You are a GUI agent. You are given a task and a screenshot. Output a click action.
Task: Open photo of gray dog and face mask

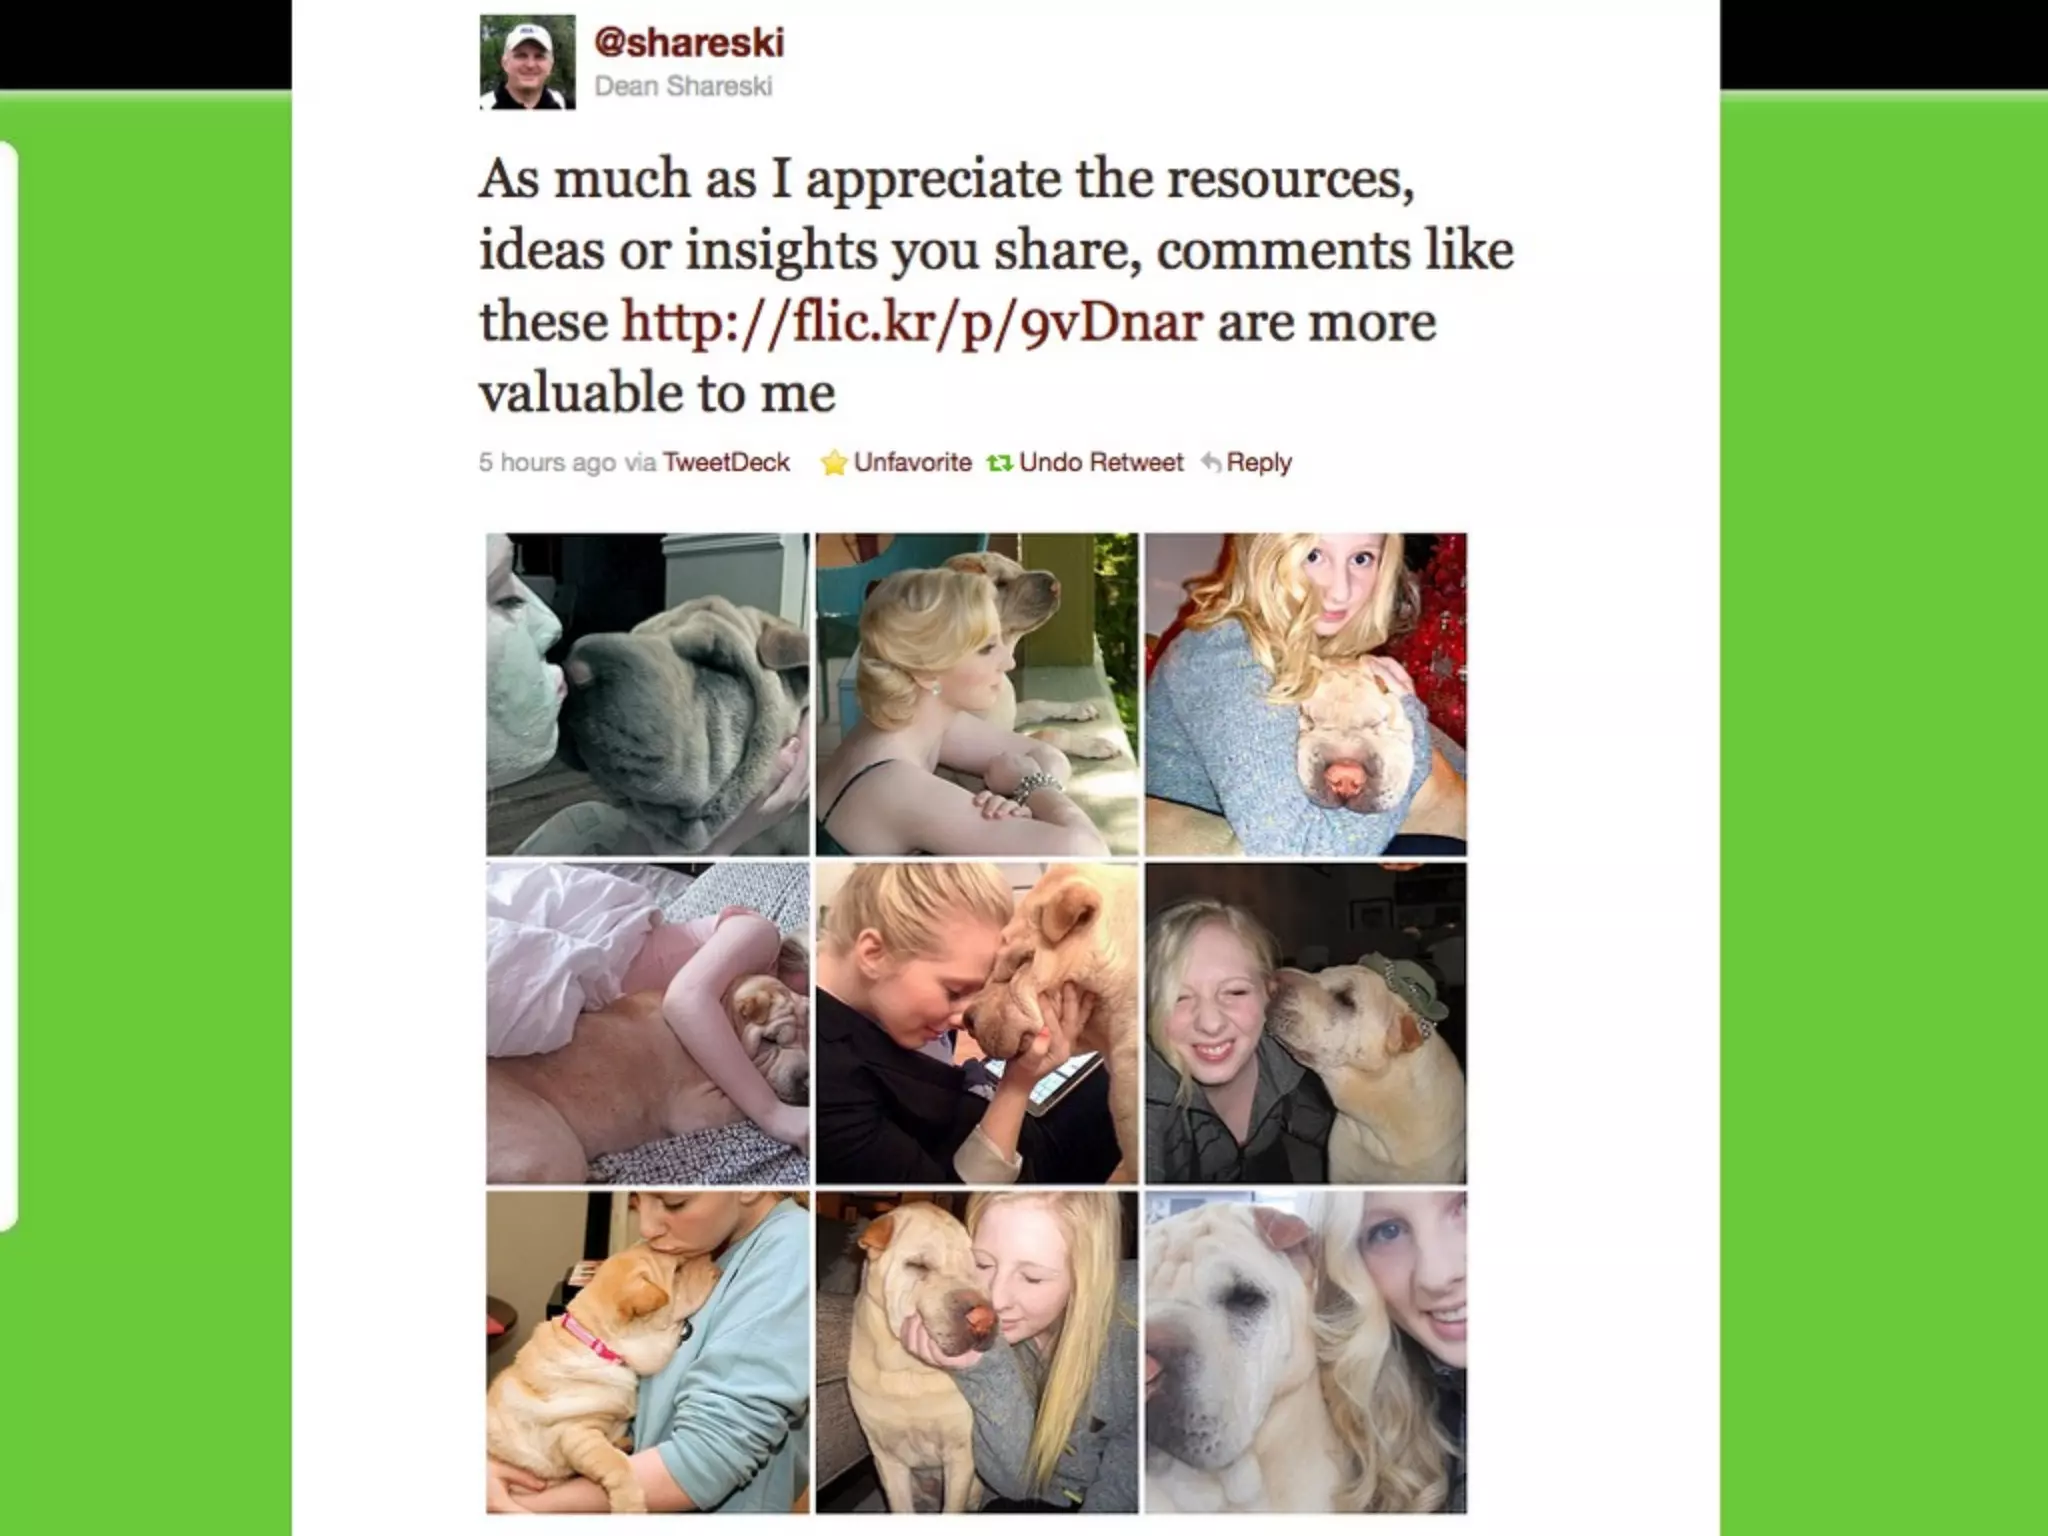[x=648, y=694]
